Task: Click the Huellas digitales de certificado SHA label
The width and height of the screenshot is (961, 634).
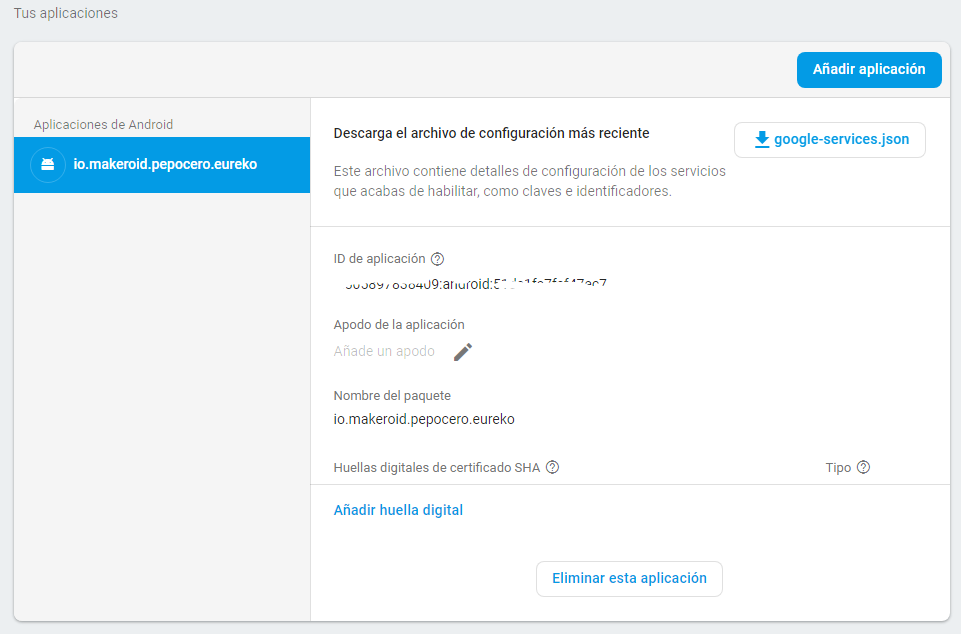Action: 436,467
